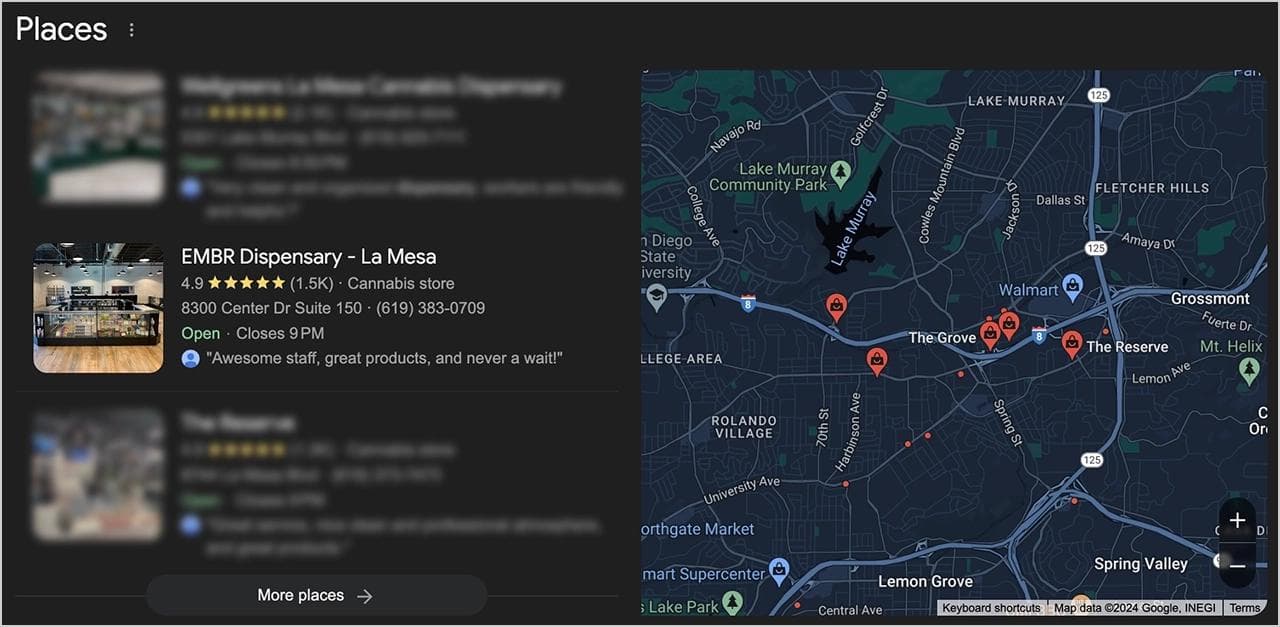Click the red pin beside The Reserve
The width and height of the screenshot is (1280, 627).
(x=1072, y=343)
